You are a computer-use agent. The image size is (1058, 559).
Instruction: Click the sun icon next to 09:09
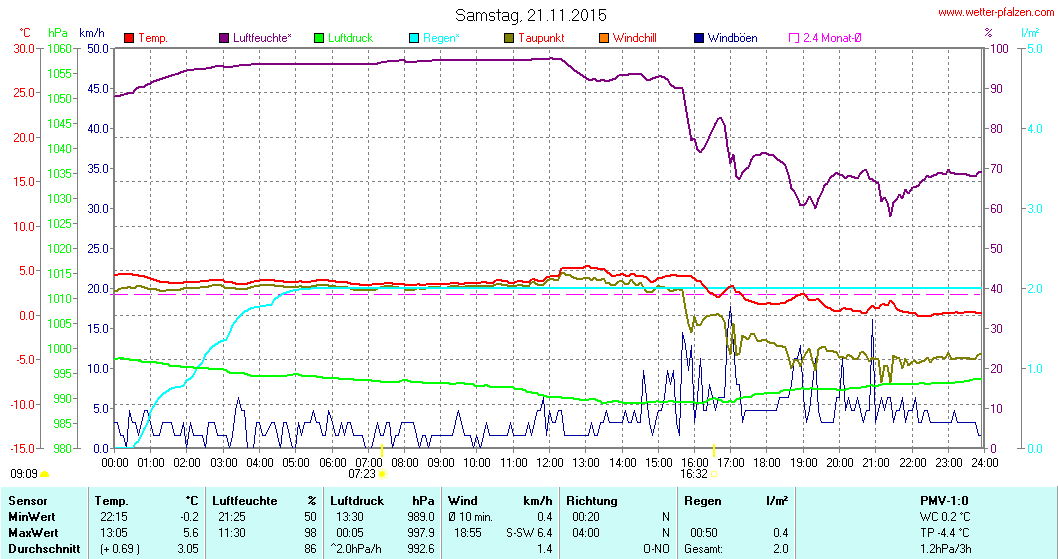click(x=45, y=474)
